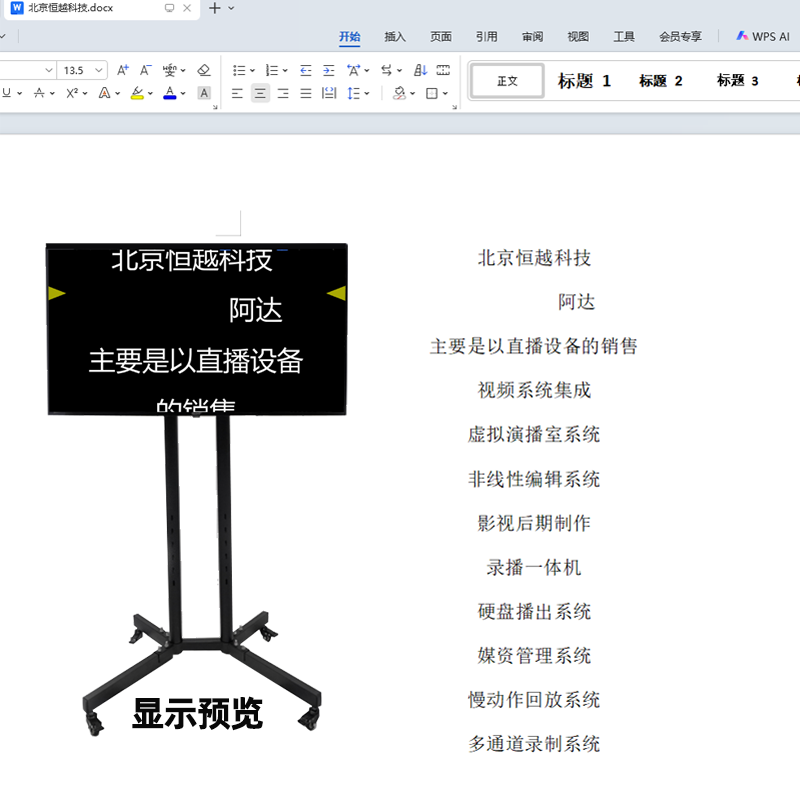This screenshot has width=800, height=800.
Task: Decrease the paragraph indent
Action: (x=306, y=70)
